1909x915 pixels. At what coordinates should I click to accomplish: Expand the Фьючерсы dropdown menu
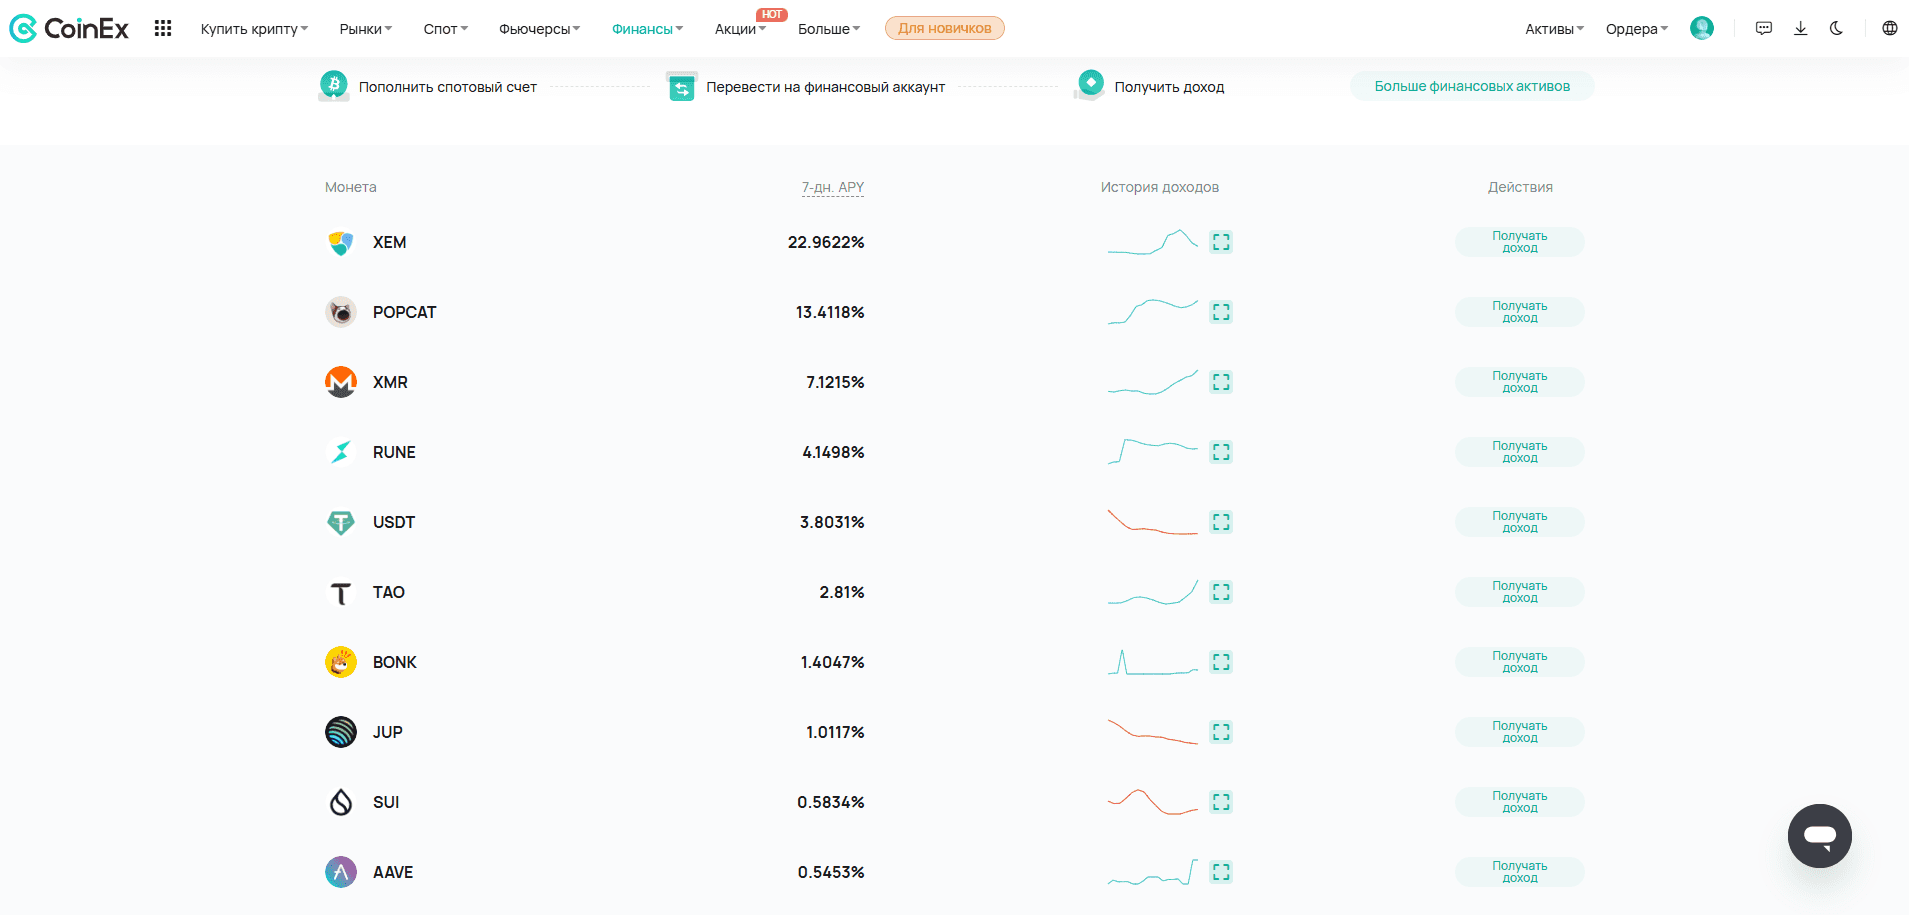(540, 29)
